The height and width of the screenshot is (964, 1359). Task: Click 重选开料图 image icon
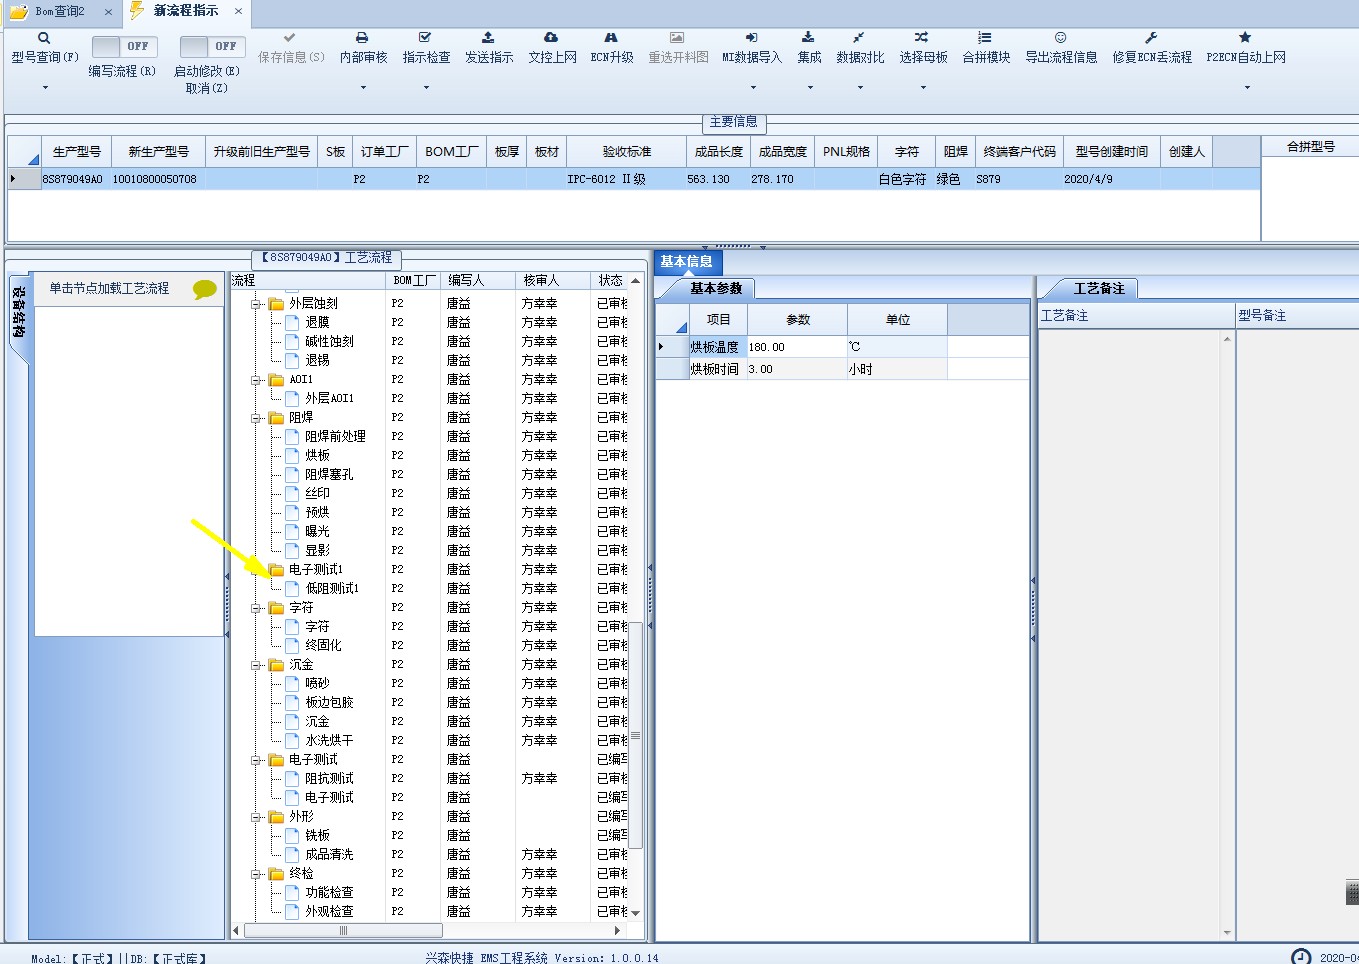(x=677, y=38)
